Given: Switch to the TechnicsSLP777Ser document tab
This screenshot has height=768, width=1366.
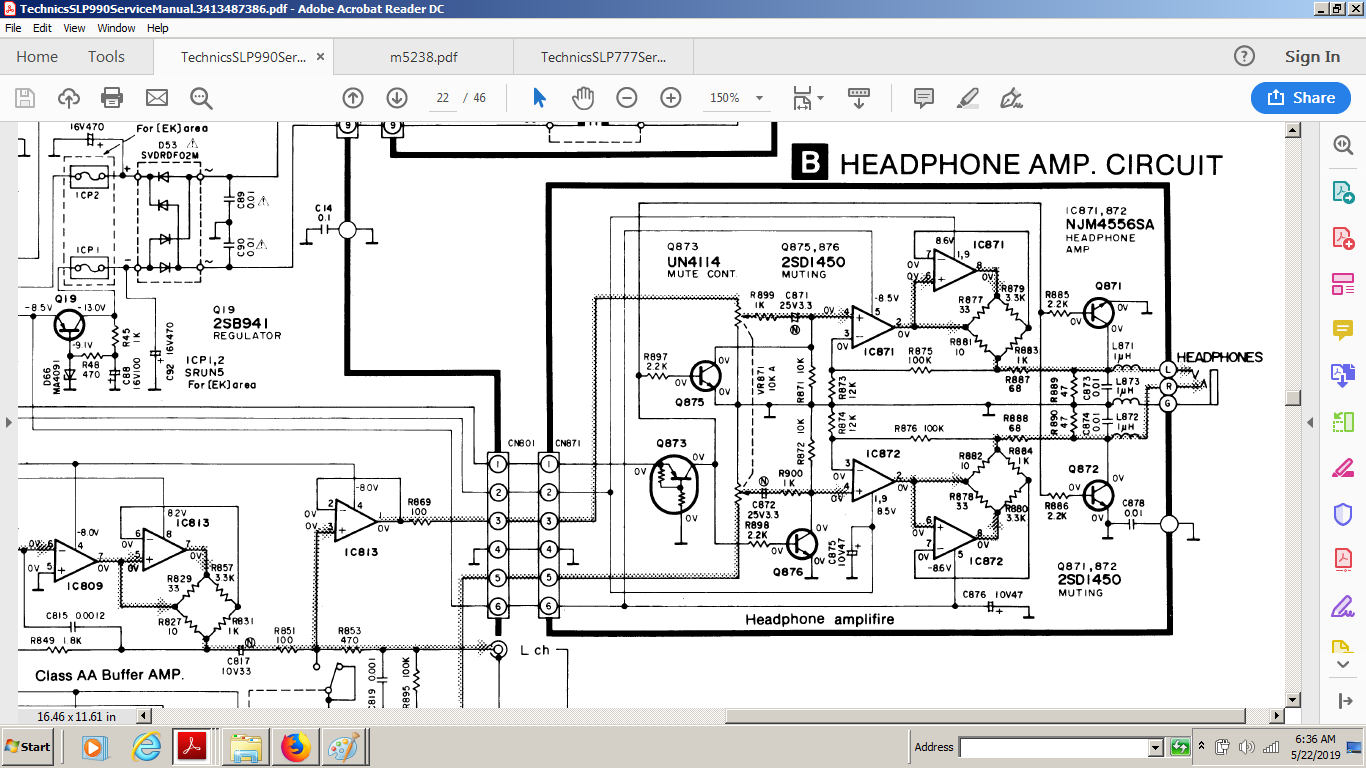Looking at the screenshot, I should [603, 57].
